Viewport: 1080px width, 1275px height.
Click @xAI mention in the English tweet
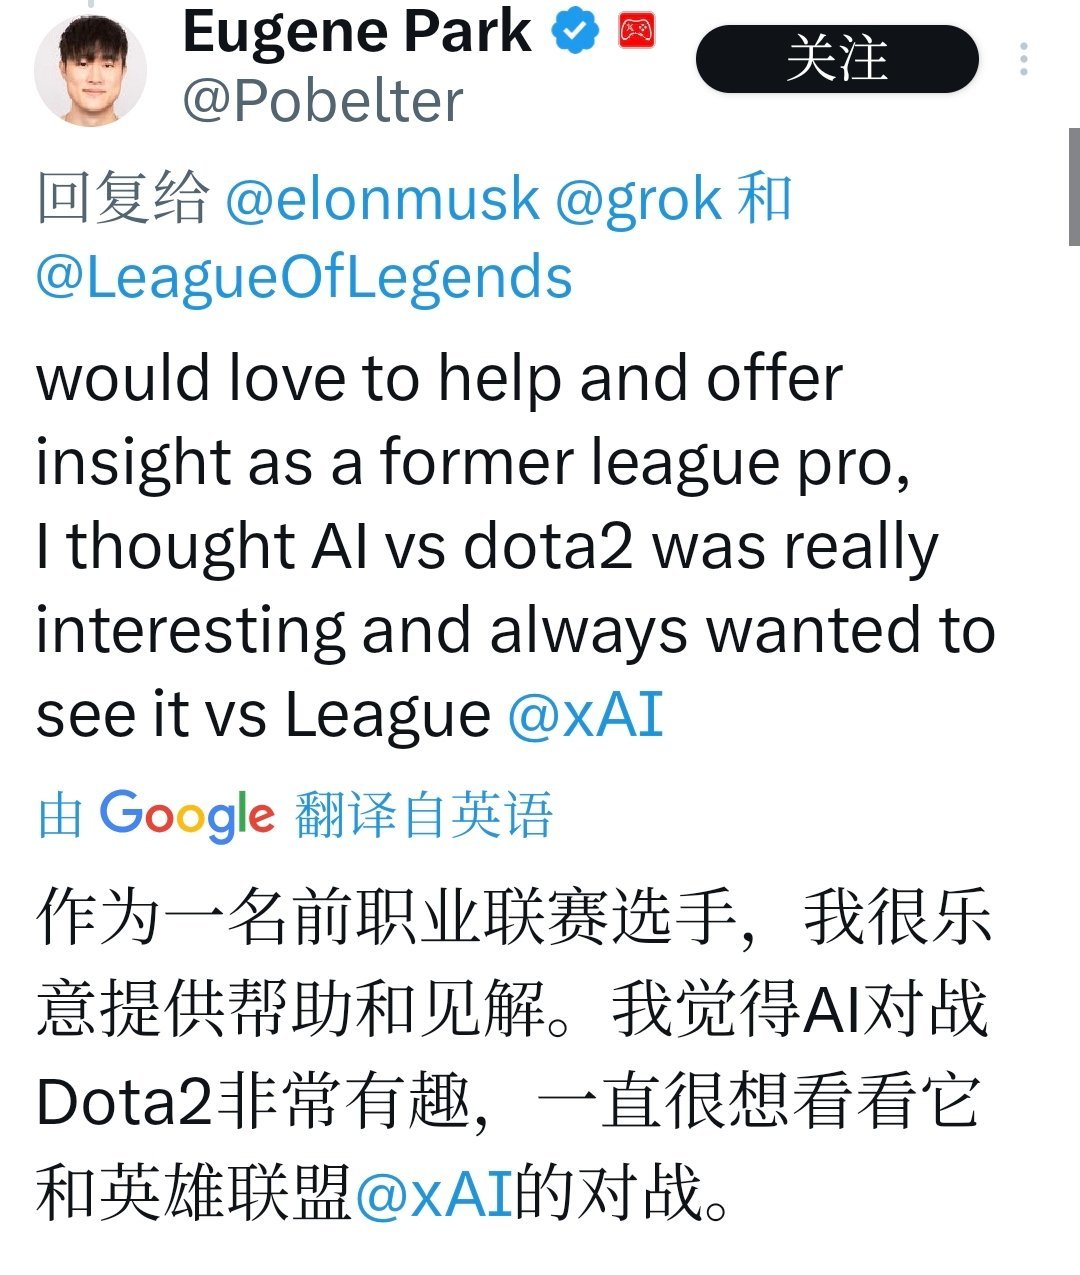coord(585,714)
